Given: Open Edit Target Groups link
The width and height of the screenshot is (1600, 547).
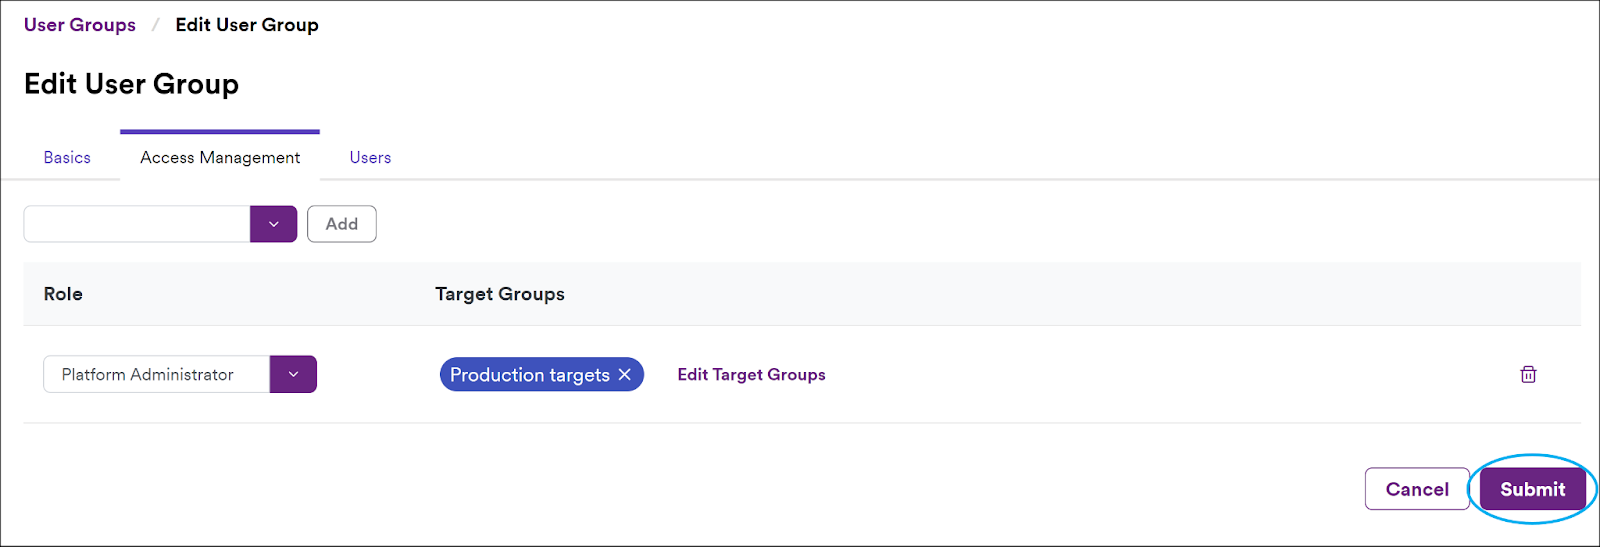Looking at the screenshot, I should coord(751,374).
